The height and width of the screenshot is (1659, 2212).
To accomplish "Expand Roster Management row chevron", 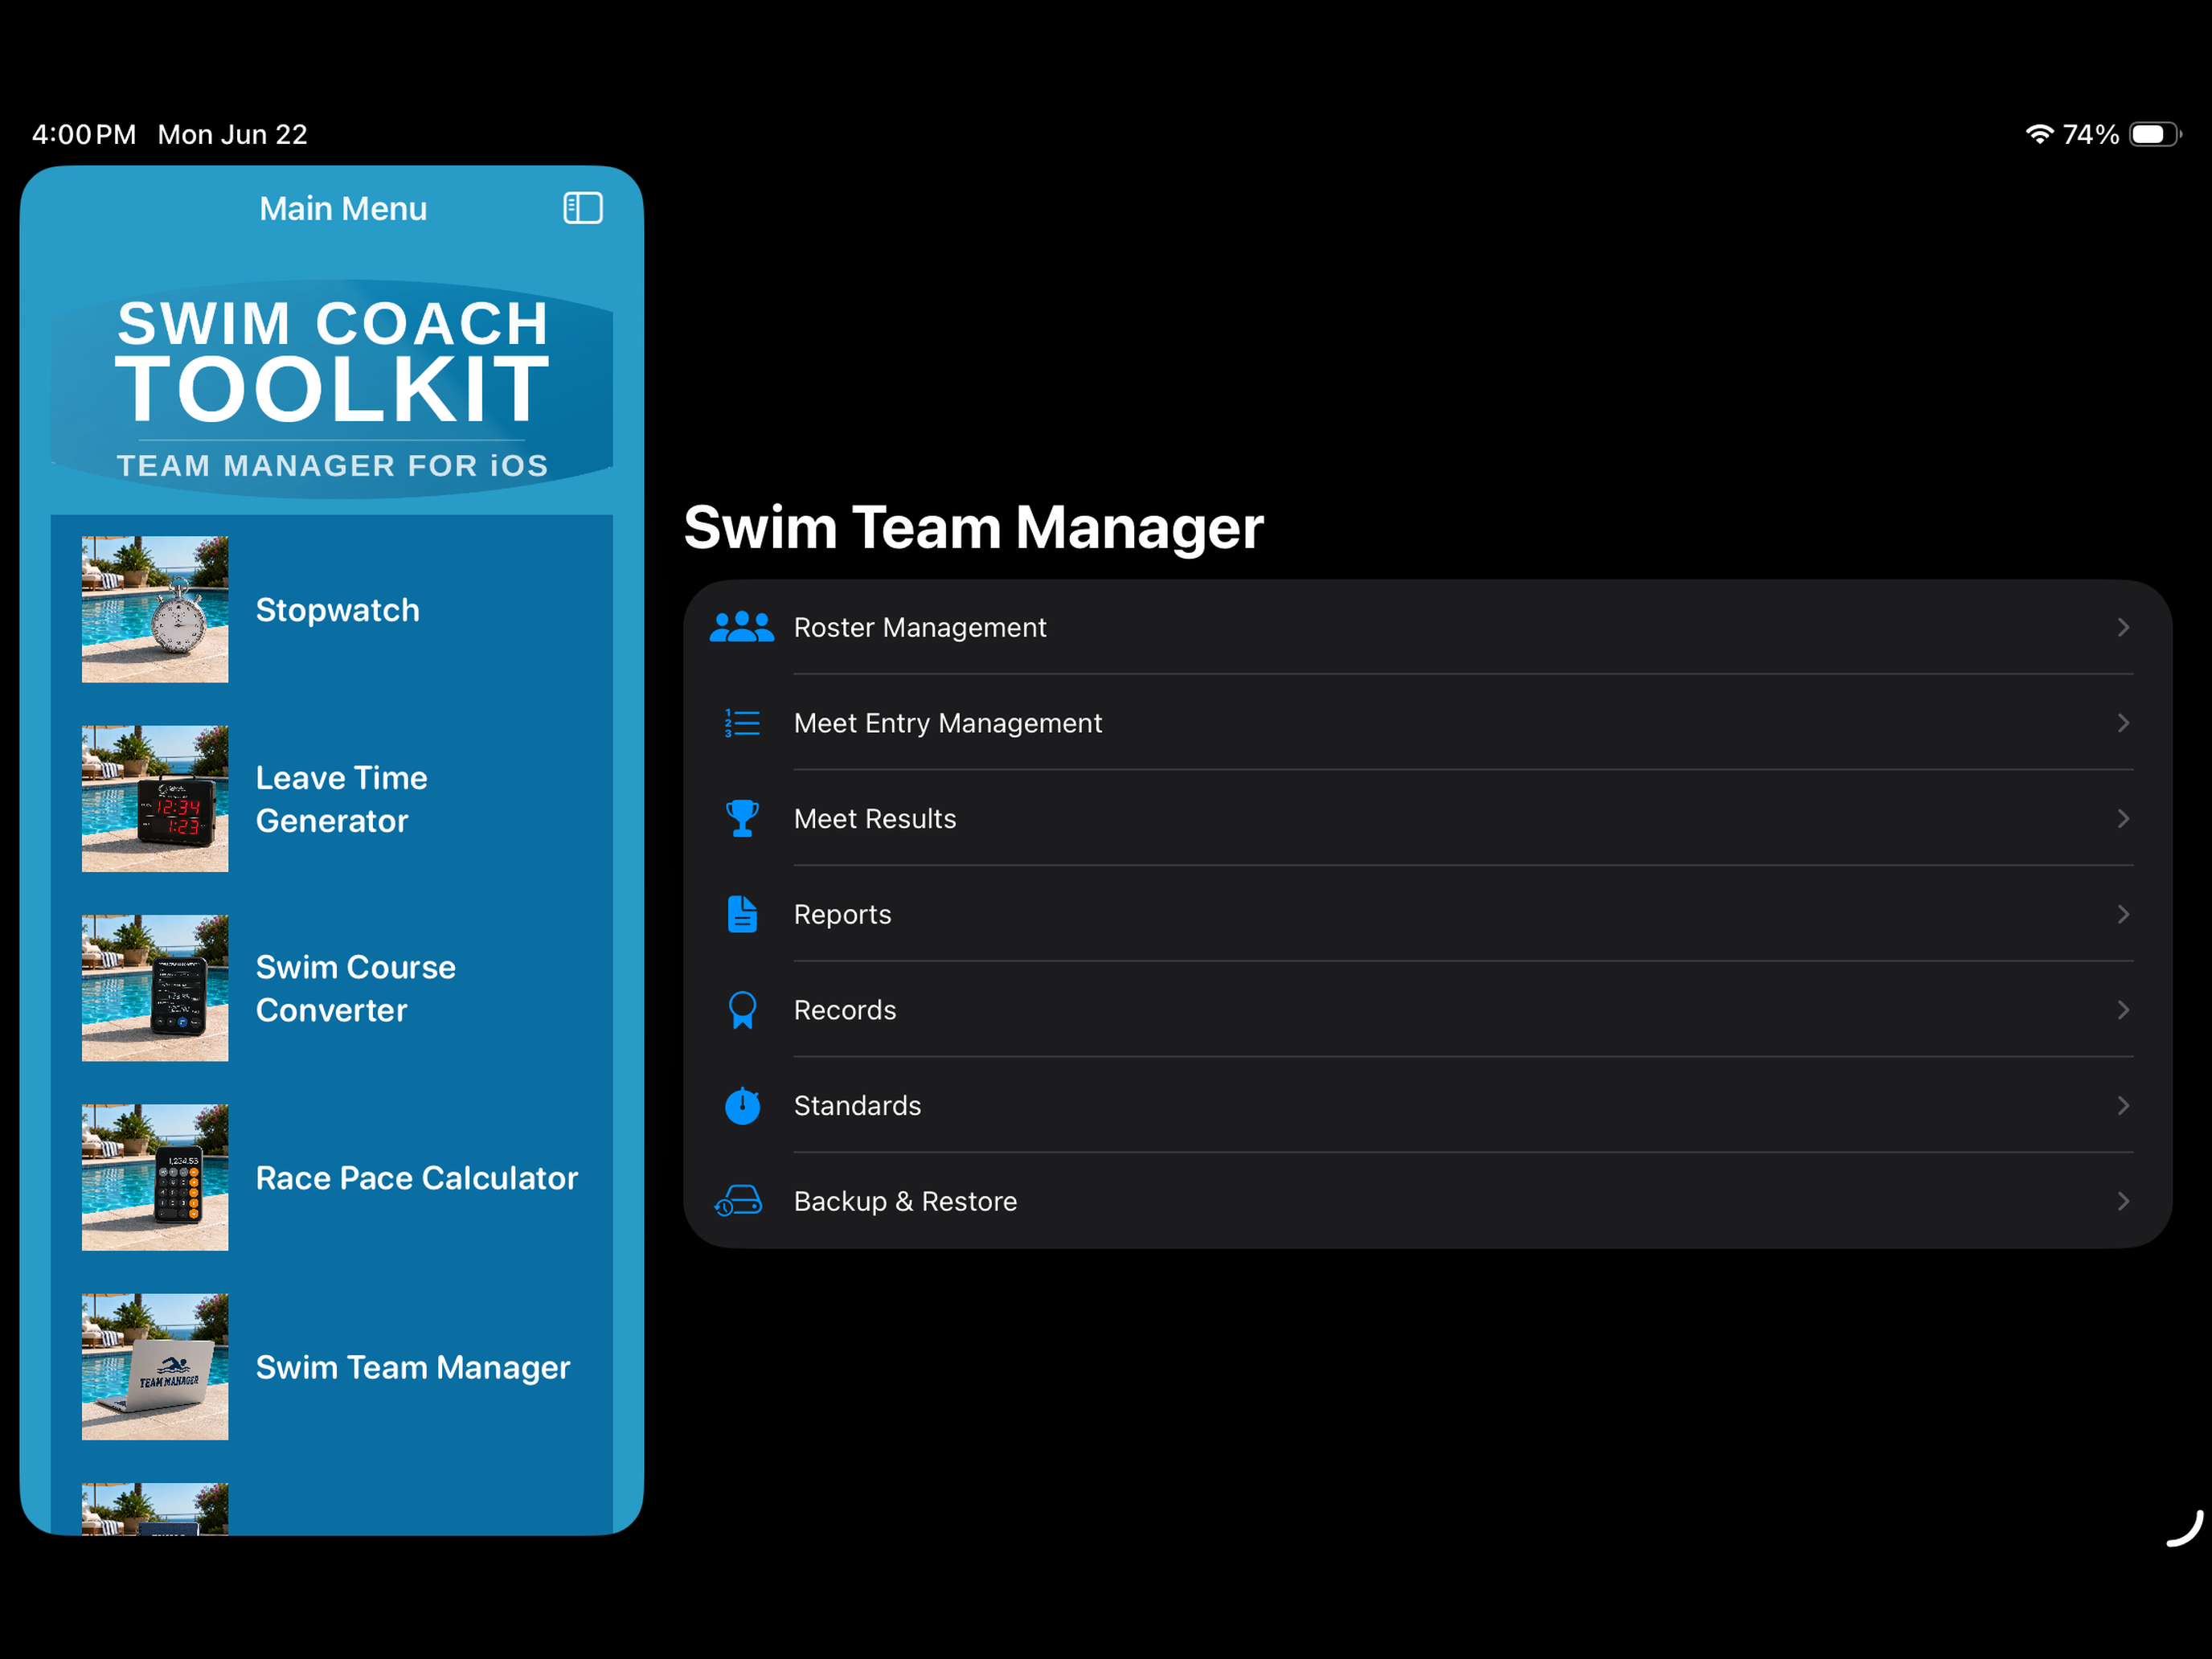I will 2123,627.
